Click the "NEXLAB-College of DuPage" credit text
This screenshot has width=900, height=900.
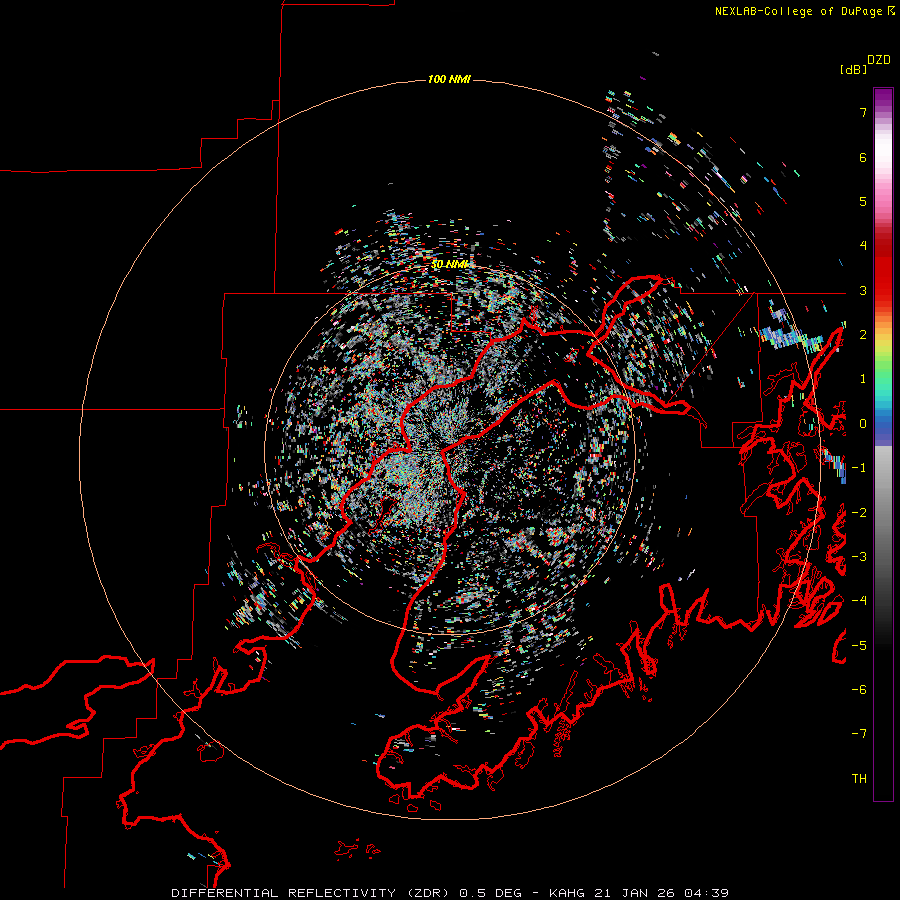pos(799,11)
